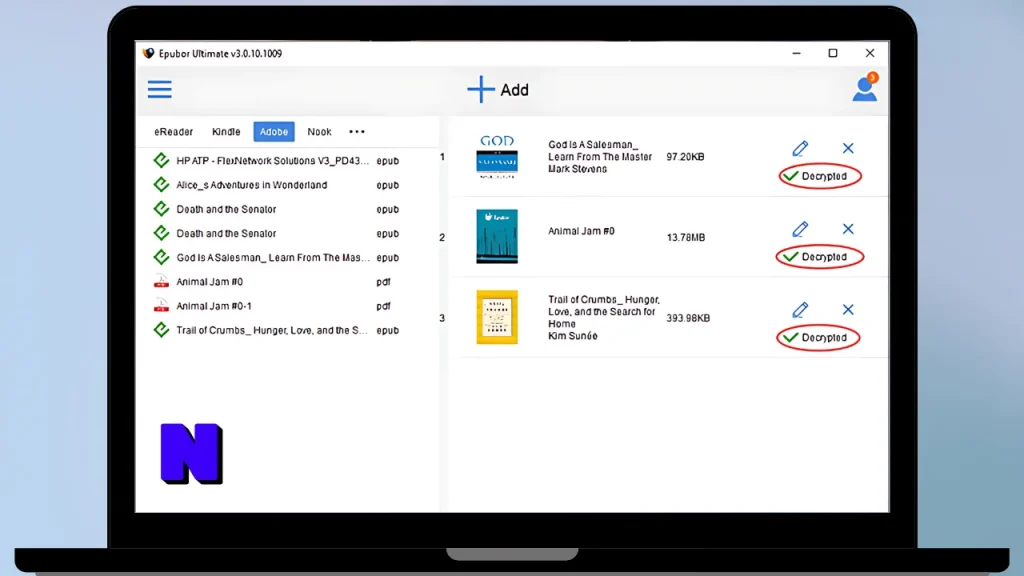This screenshot has height=576, width=1024.
Task: Select the first Death and the Senator entry
Action: coord(276,209)
